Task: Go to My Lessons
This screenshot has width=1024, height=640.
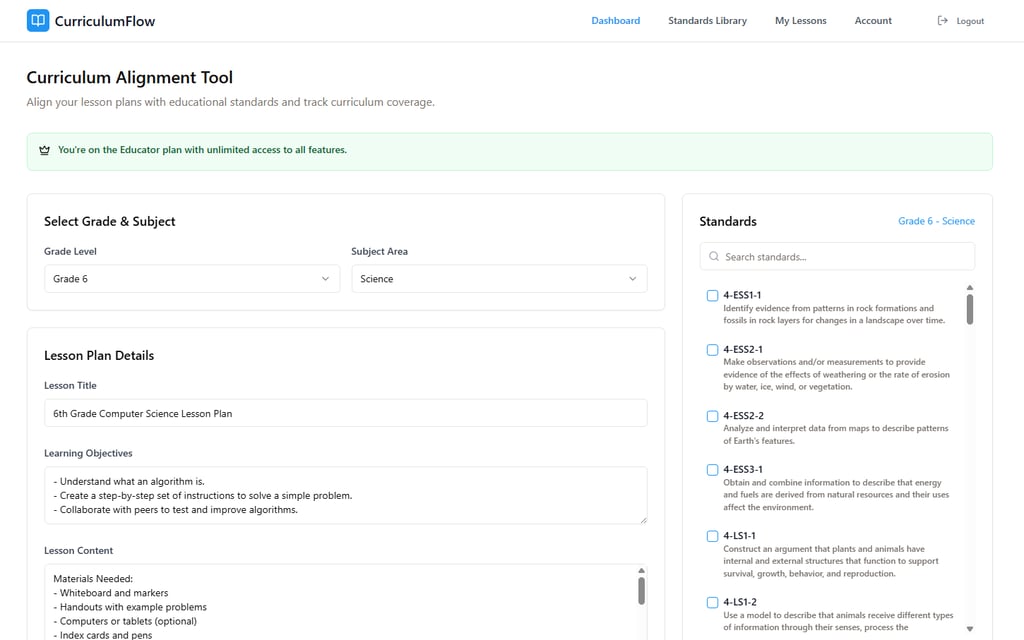Action: click(801, 21)
